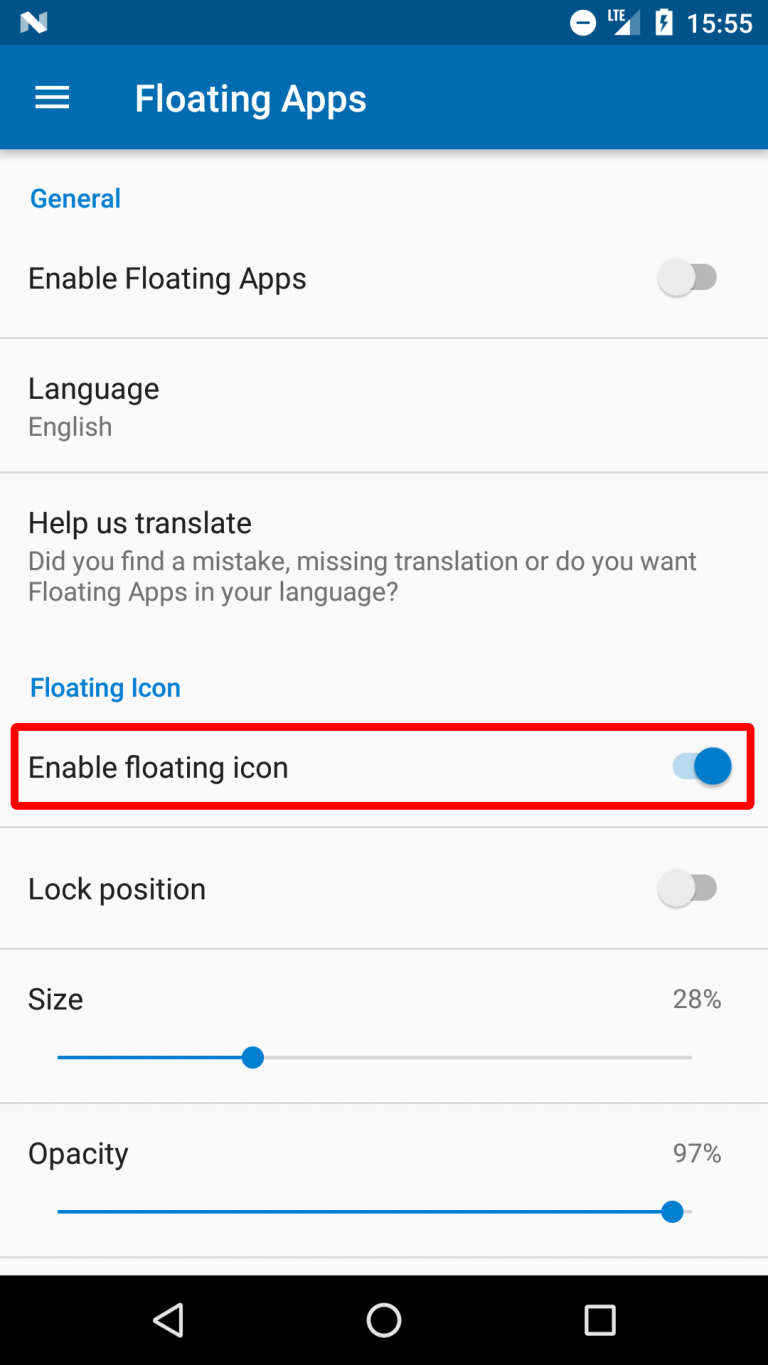Tap the notification icon in the status bar
Viewport: 768px width, 1365px height.
[33, 22]
